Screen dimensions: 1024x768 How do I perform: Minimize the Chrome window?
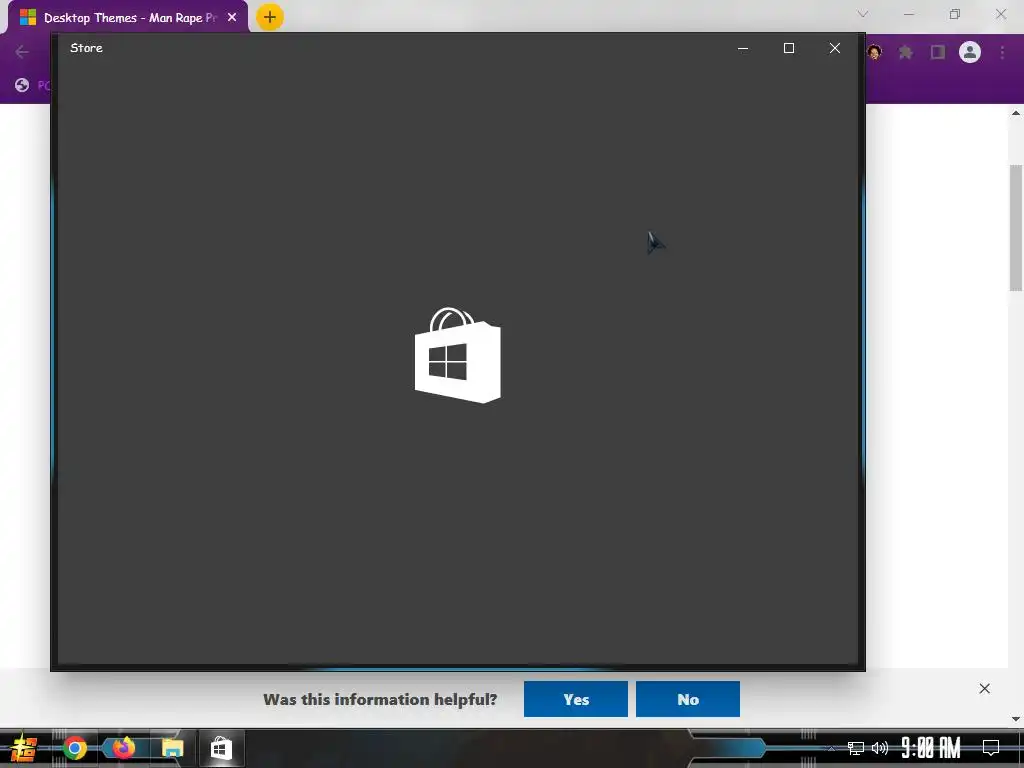tap(908, 14)
